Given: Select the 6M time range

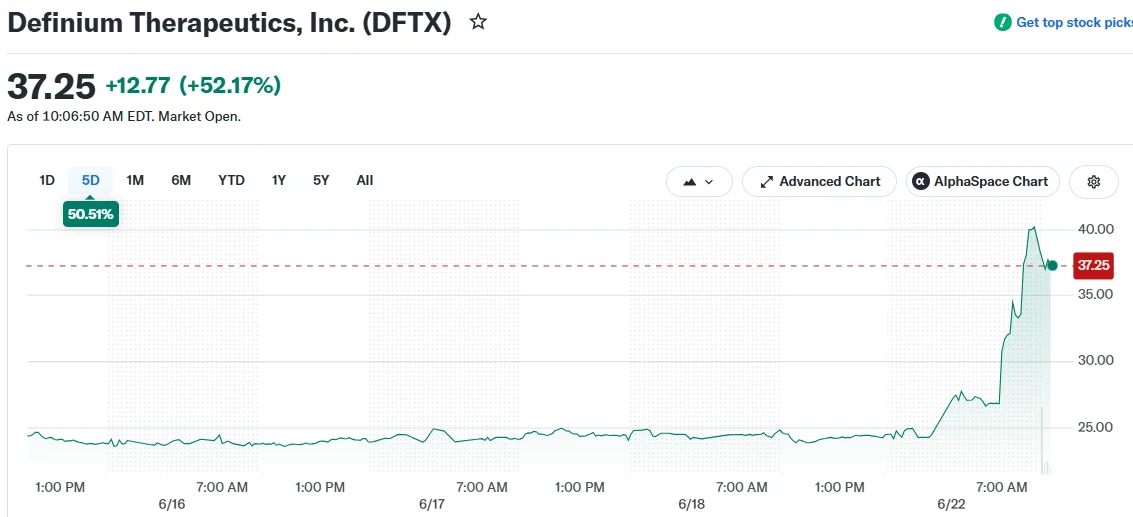Looking at the screenshot, I should pos(181,180).
